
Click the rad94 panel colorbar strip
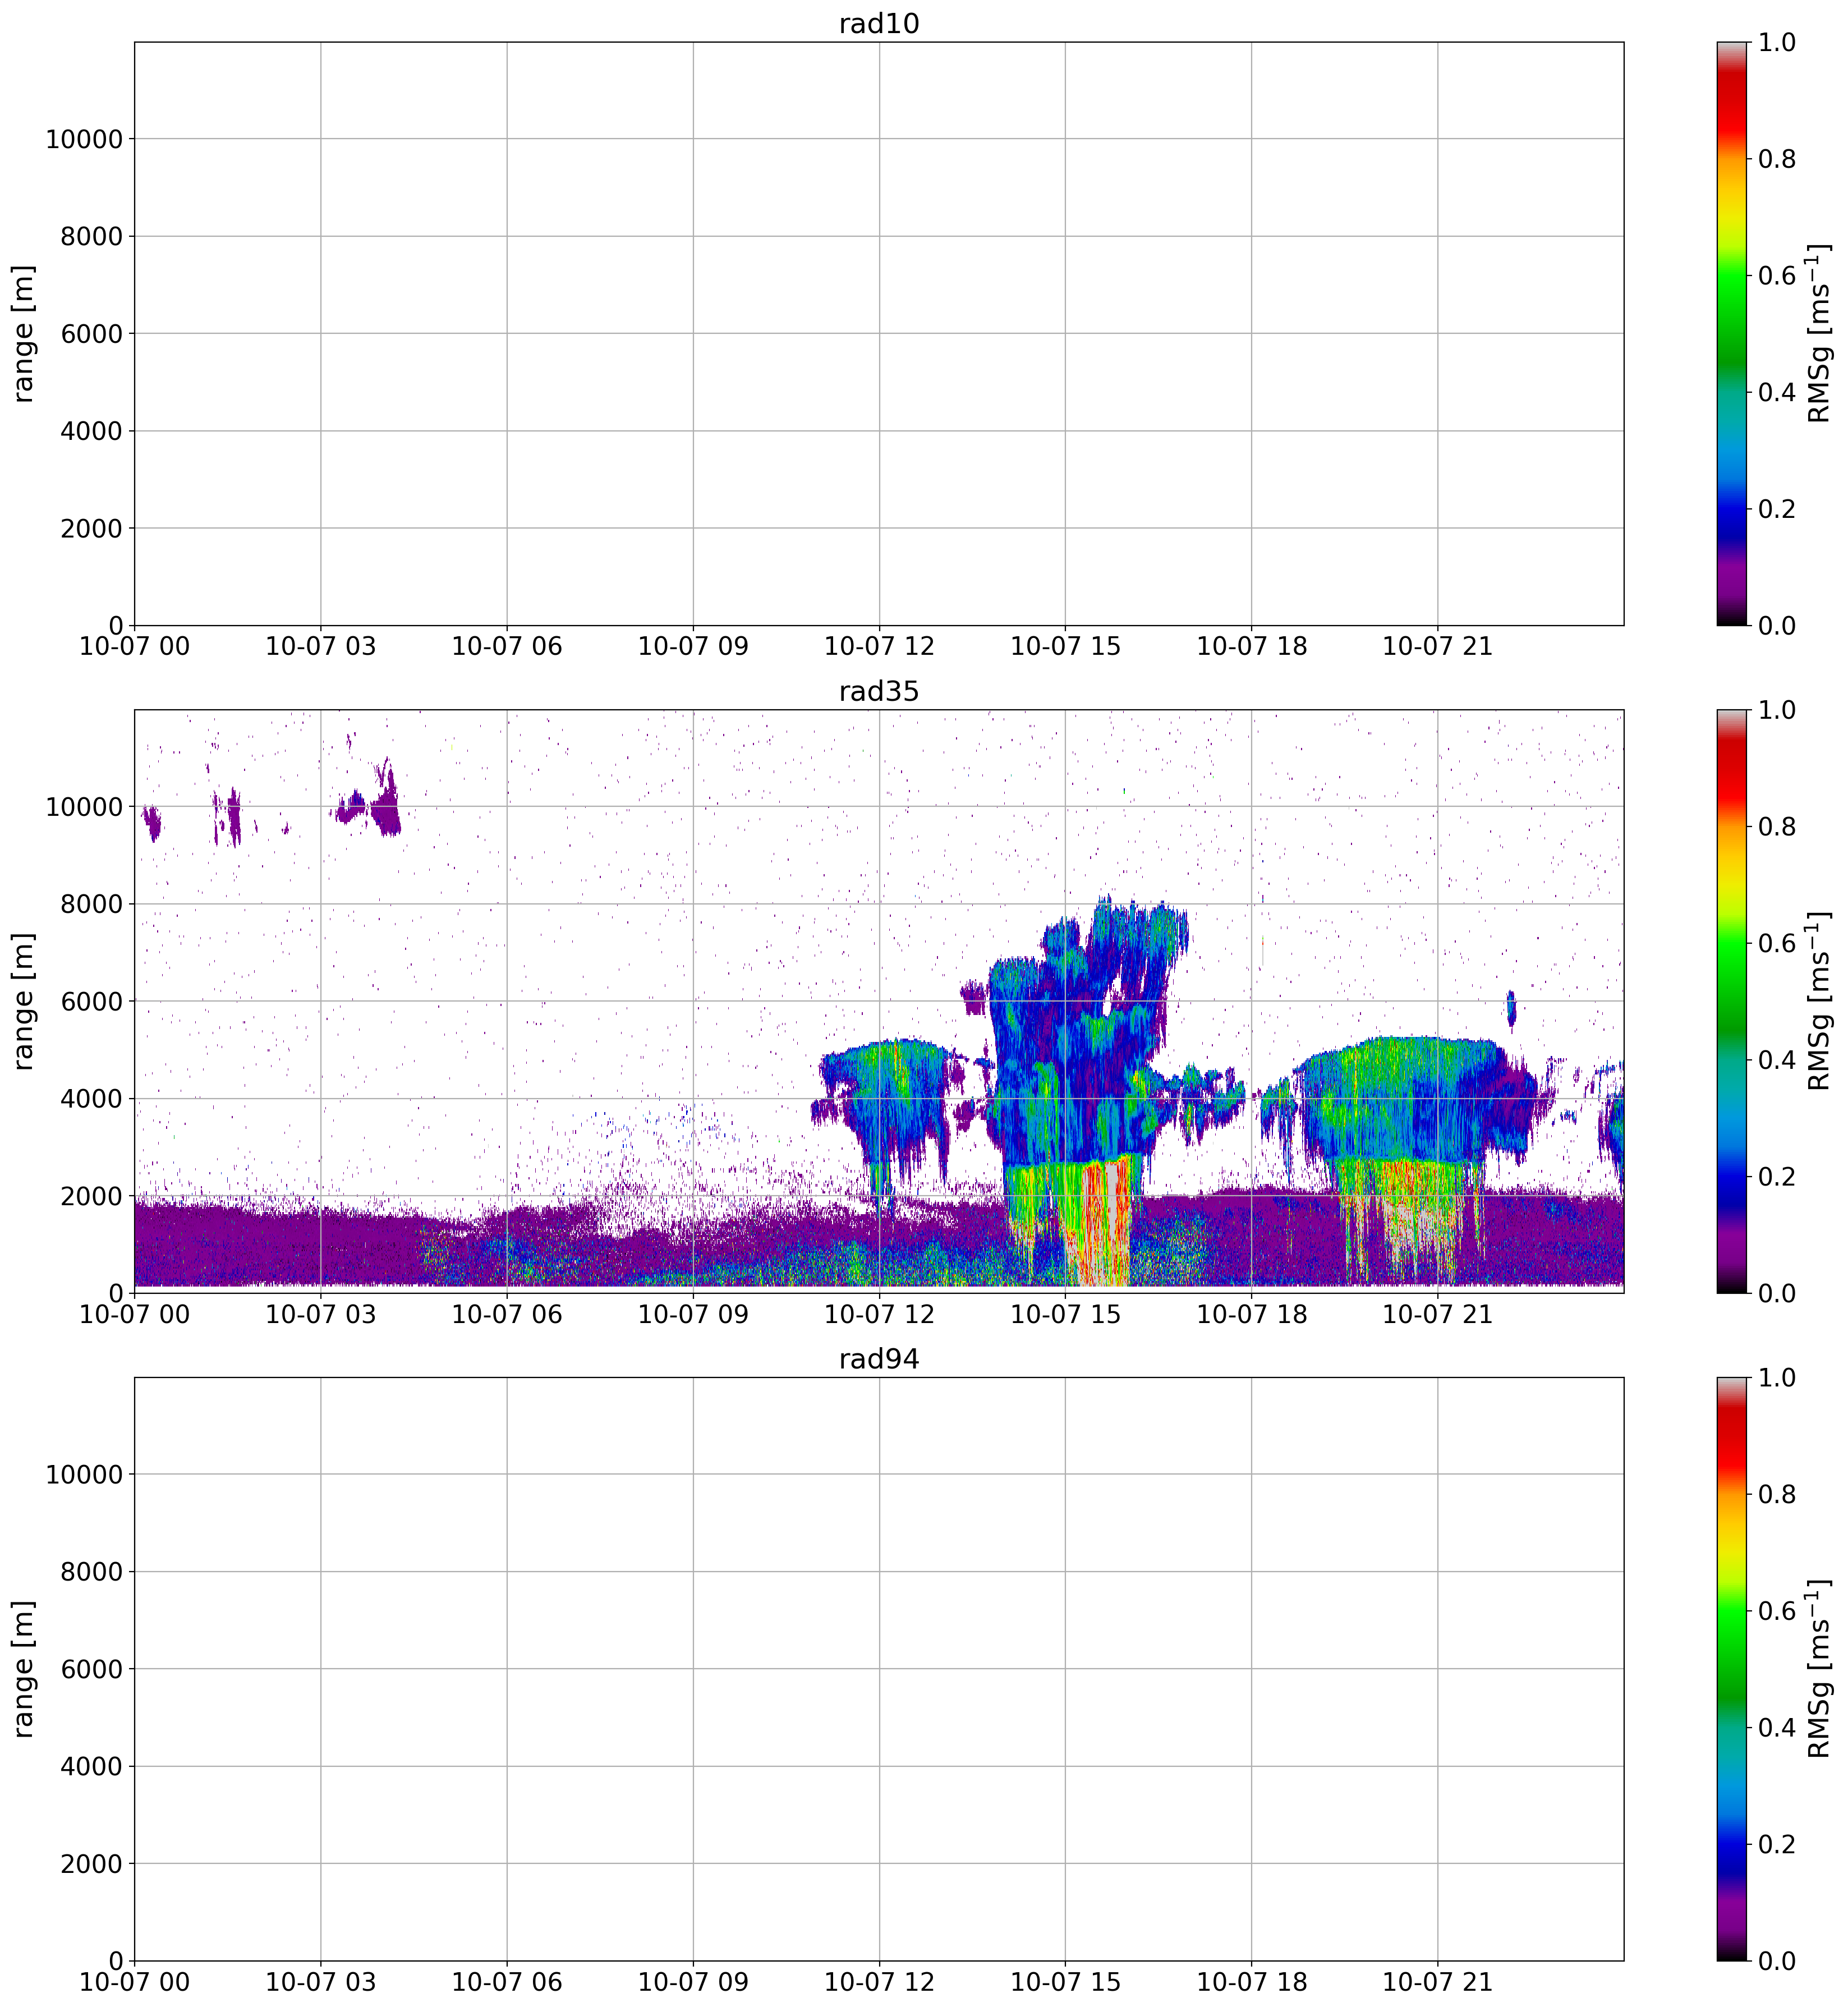click(x=1731, y=1669)
